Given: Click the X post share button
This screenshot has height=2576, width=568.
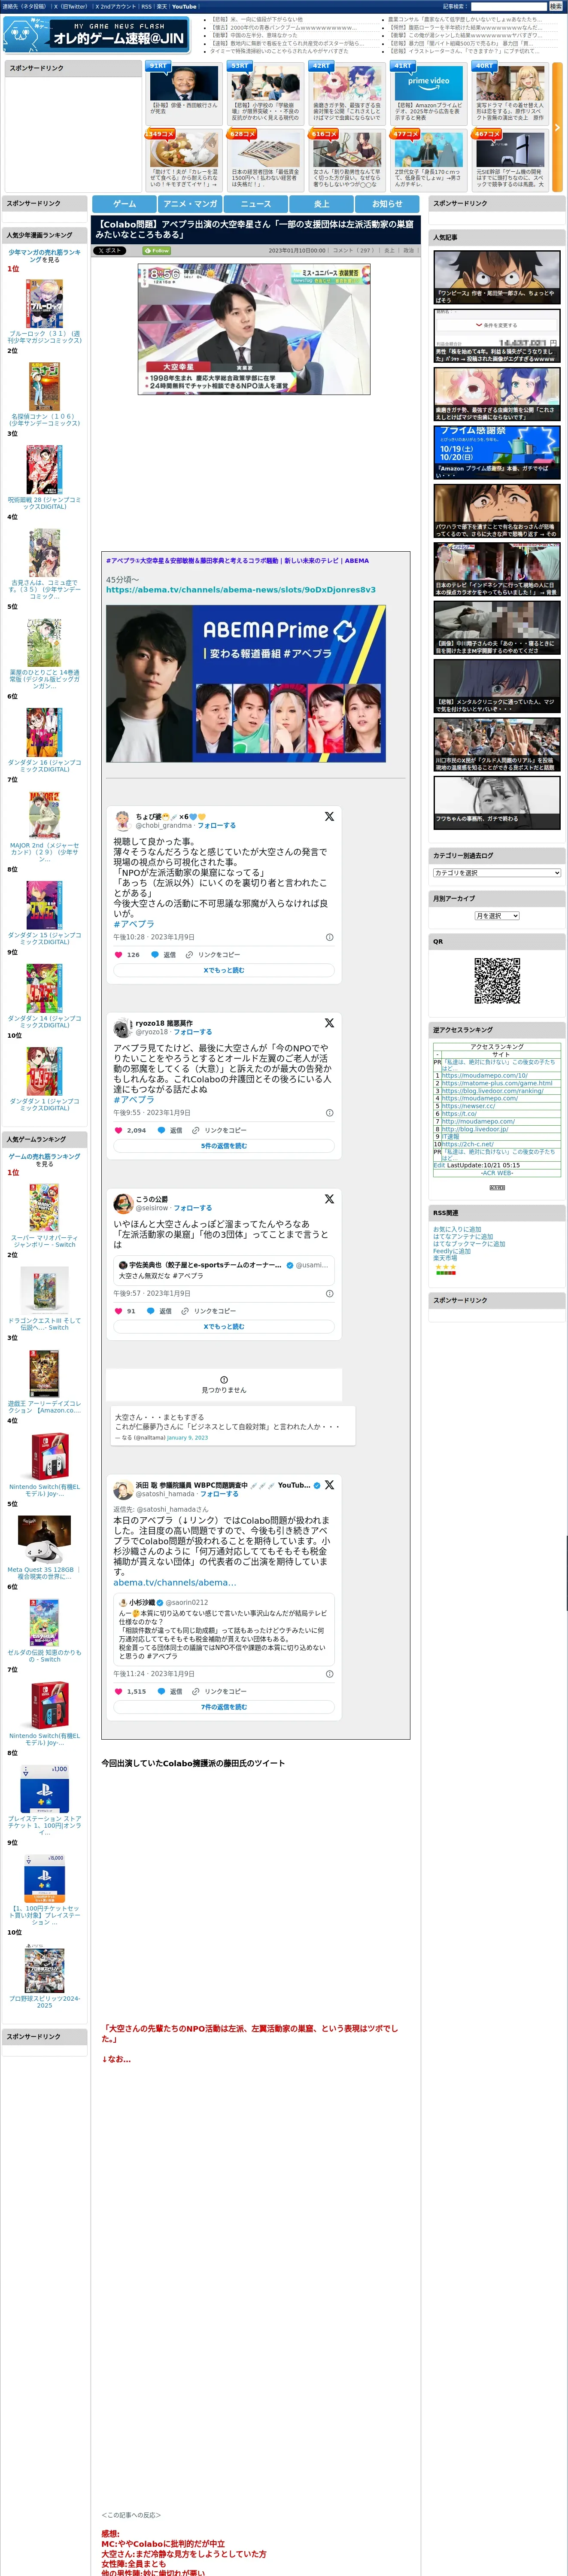Looking at the screenshot, I should pyautogui.click(x=110, y=251).
